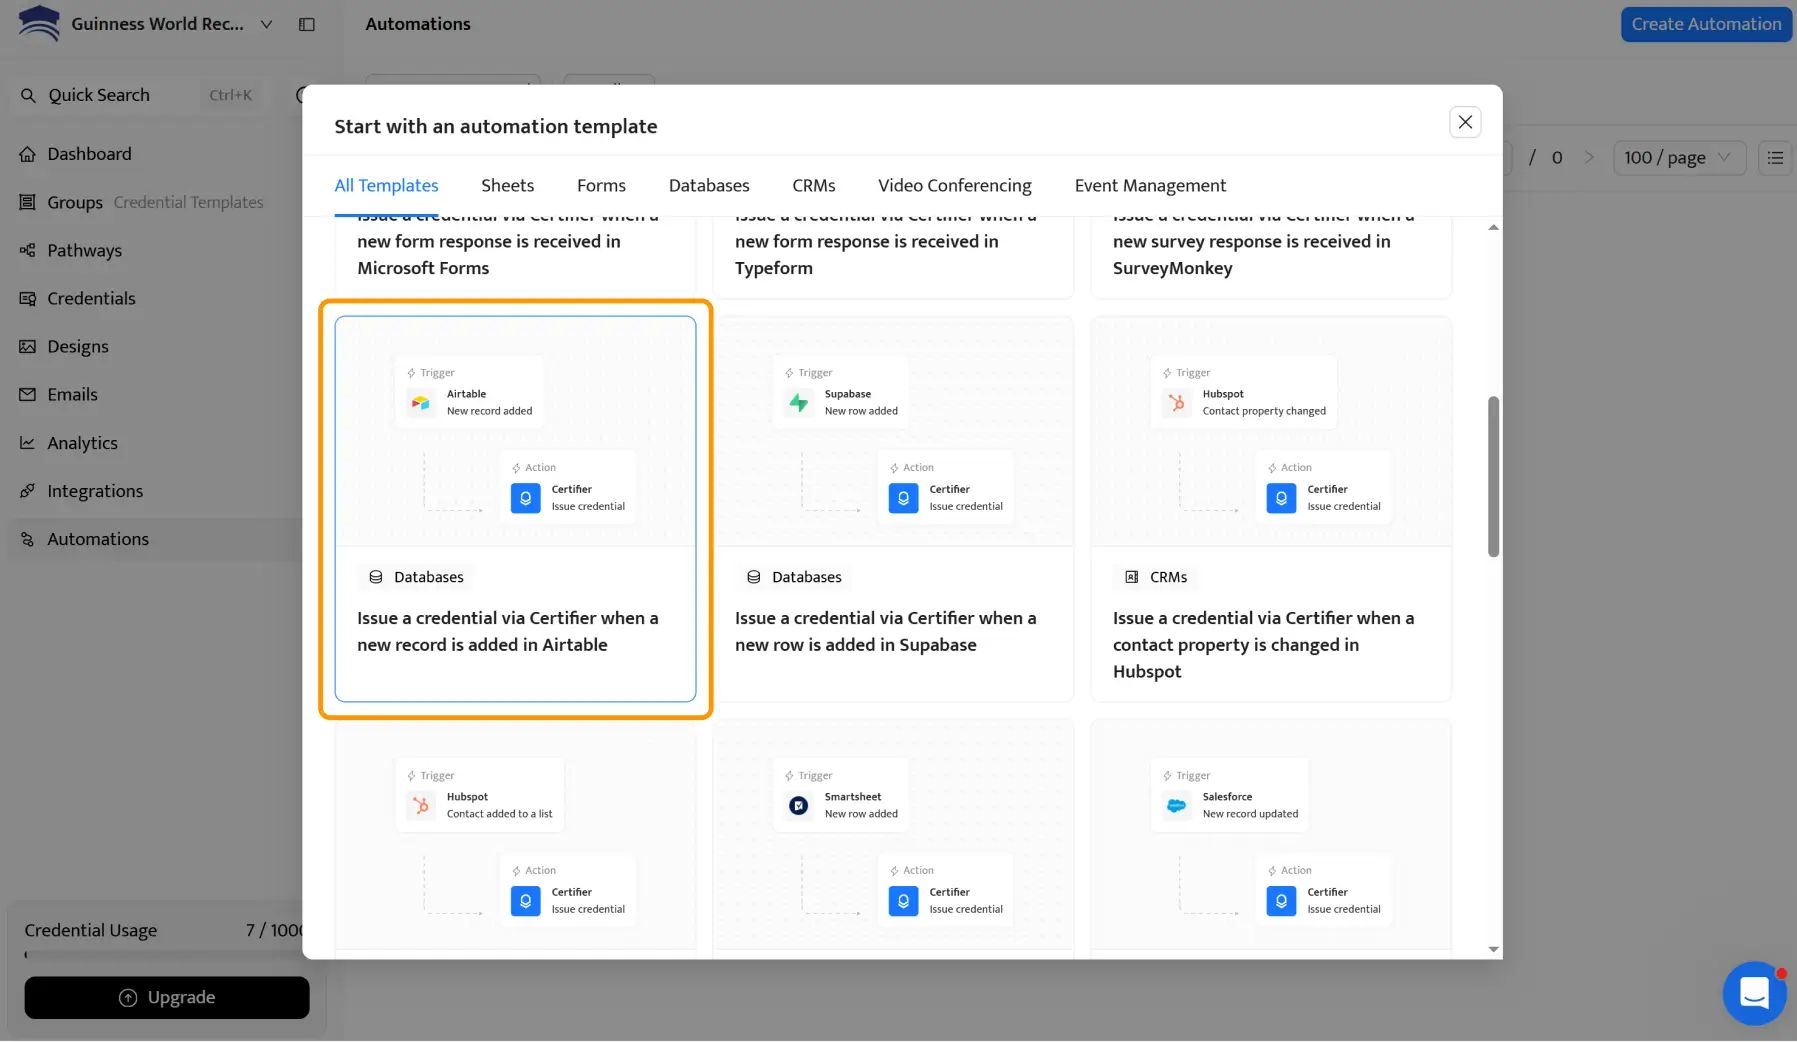Image resolution: width=1797 pixels, height=1042 pixels.
Task: Select the SurveyMonkey template card
Action: pyautogui.click(x=1271, y=257)
